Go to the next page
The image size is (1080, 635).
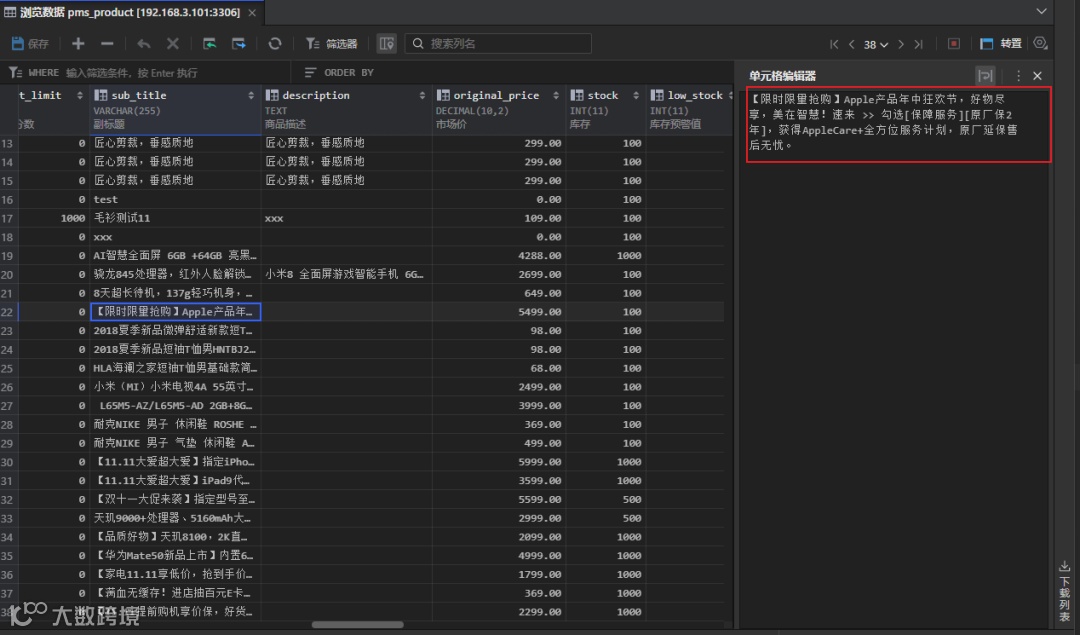(x=901, y=44)
